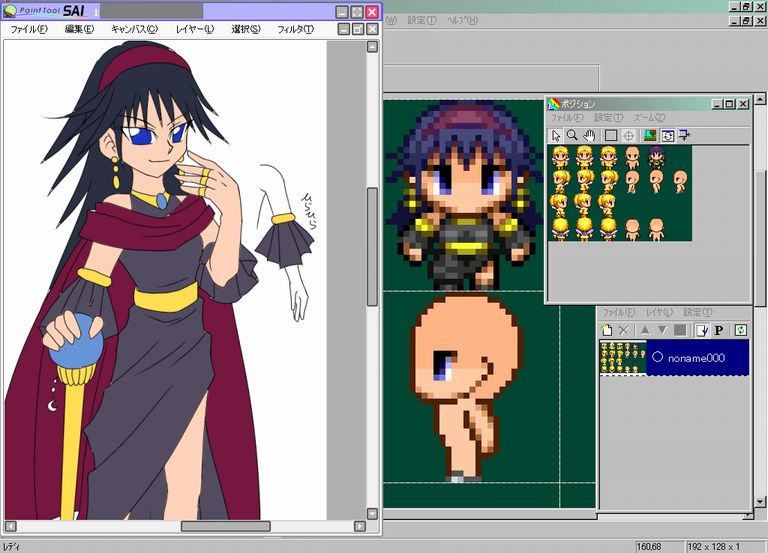Select the magnifier zoom tool in Position panel
The height and width of the screenshot is (553, 768).
tap(572, 136)
